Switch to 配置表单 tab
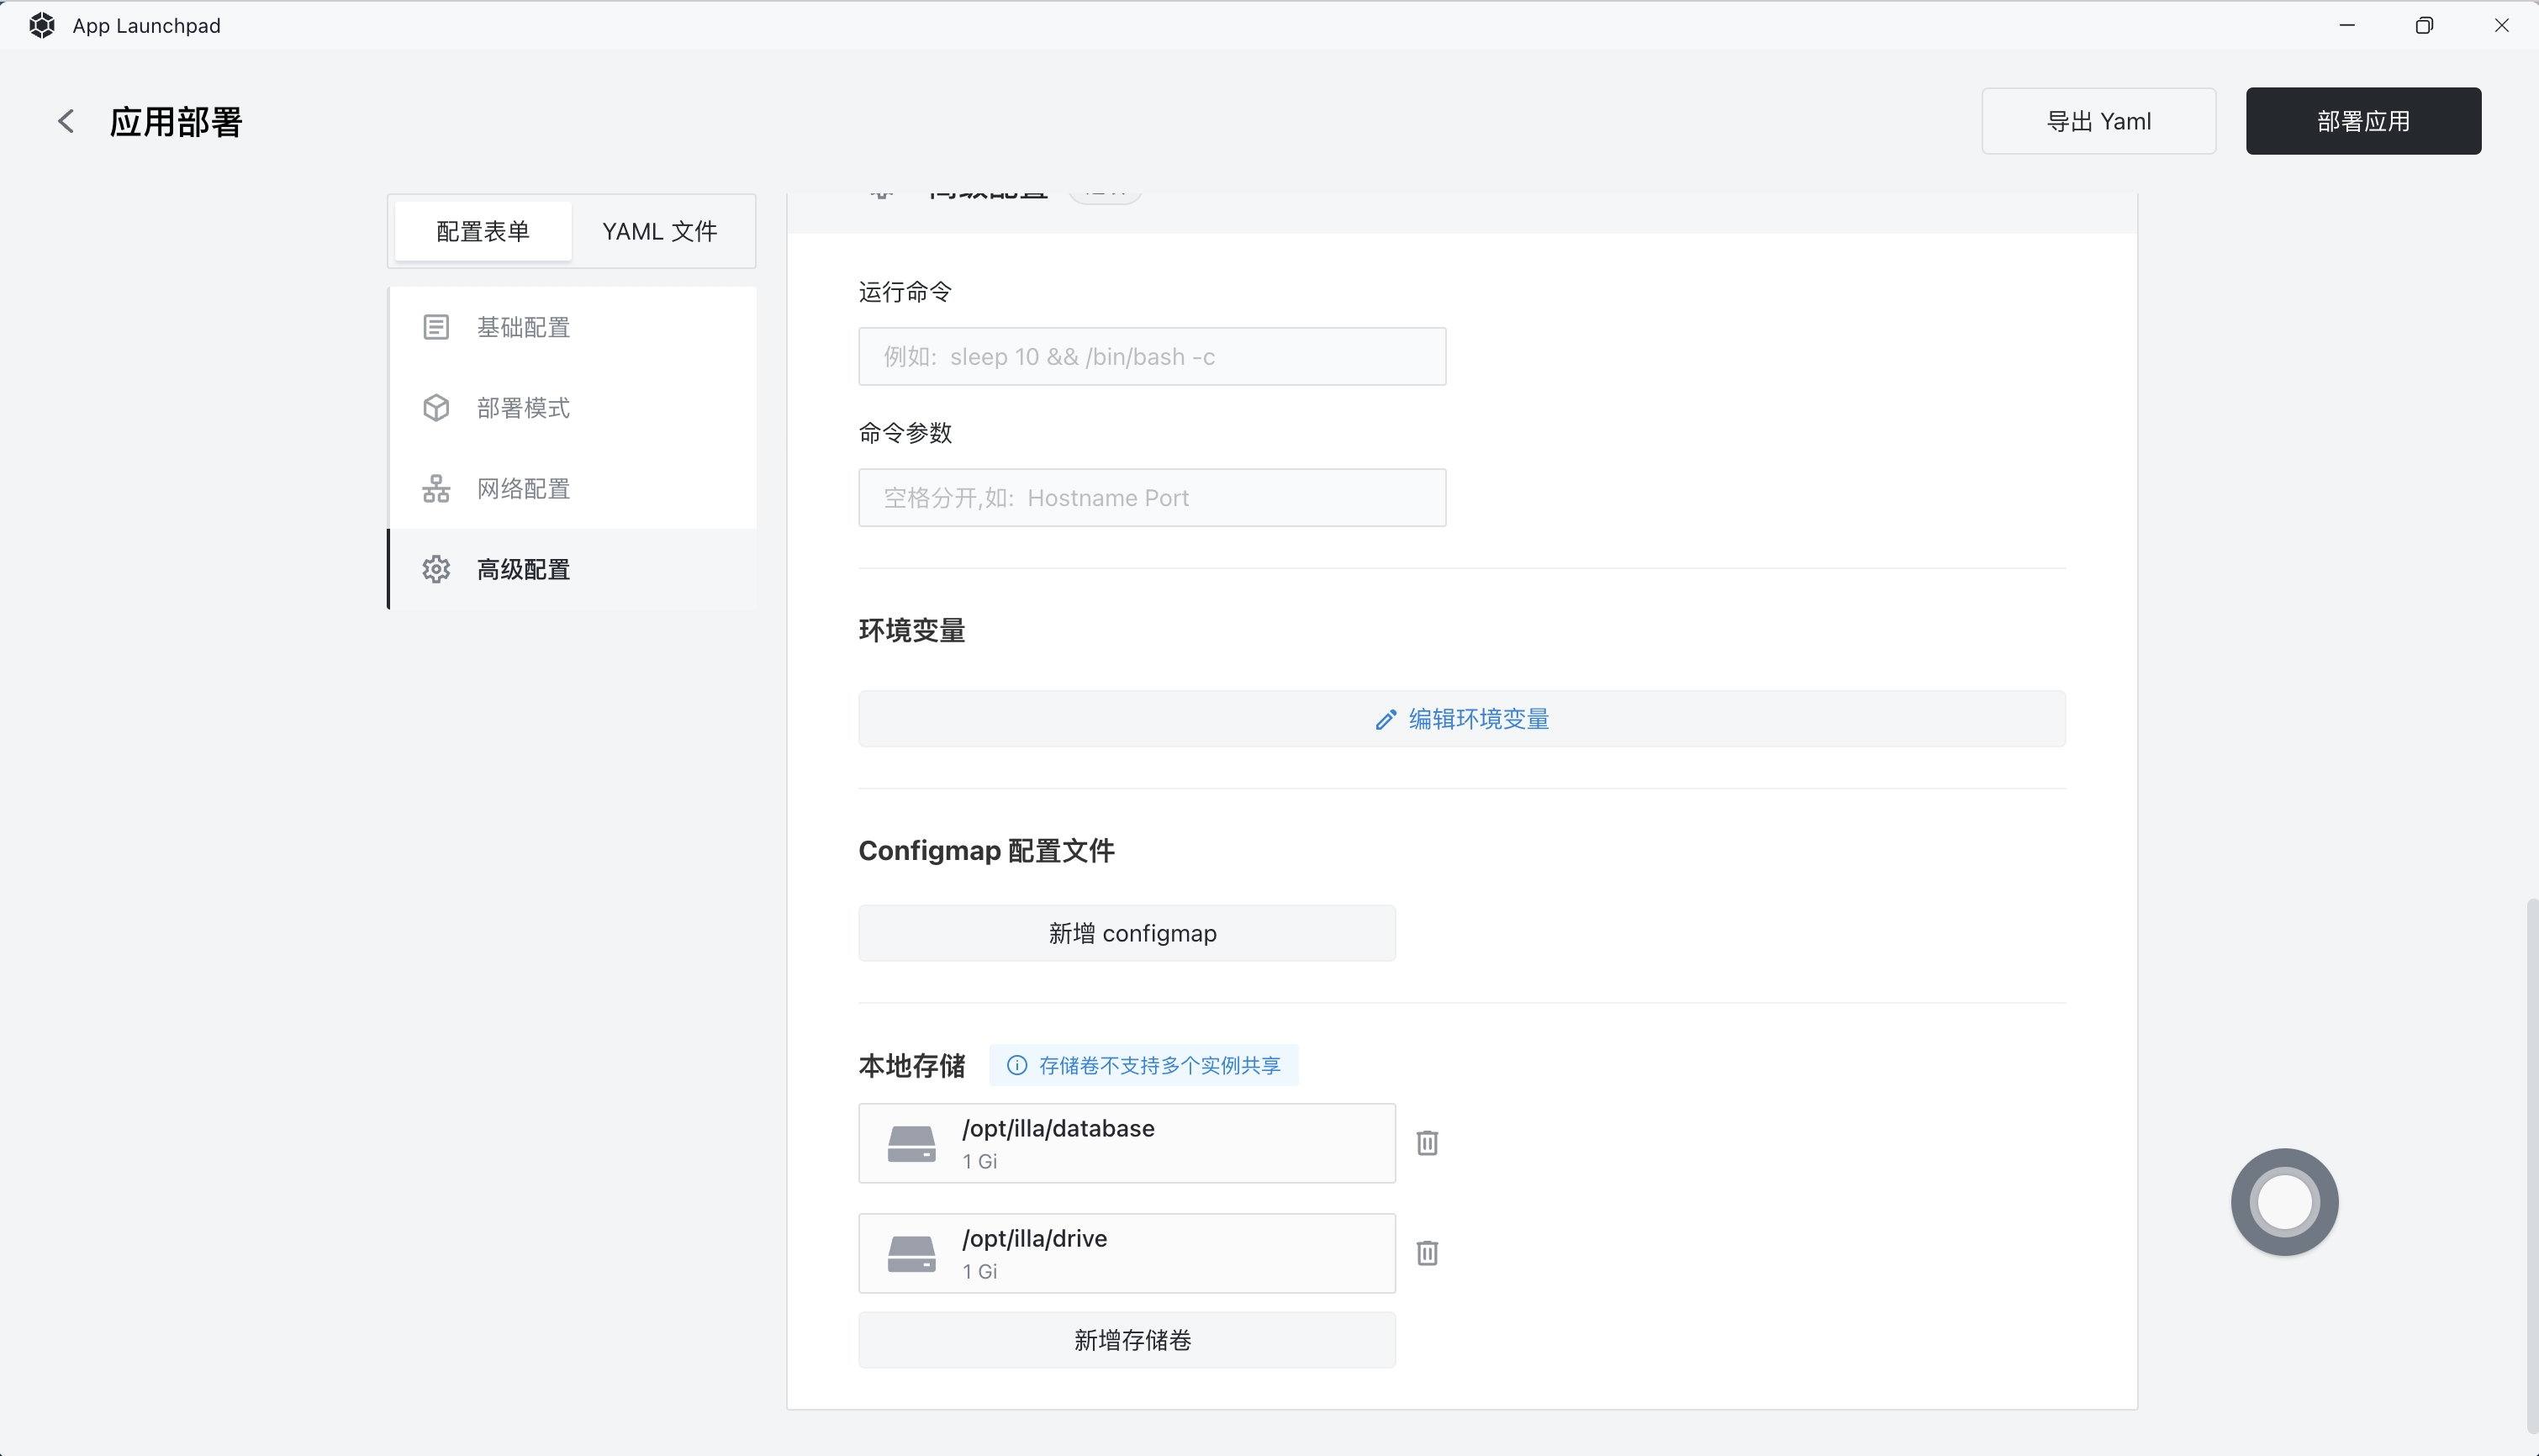2539x1456 pixels. point(483,231)
